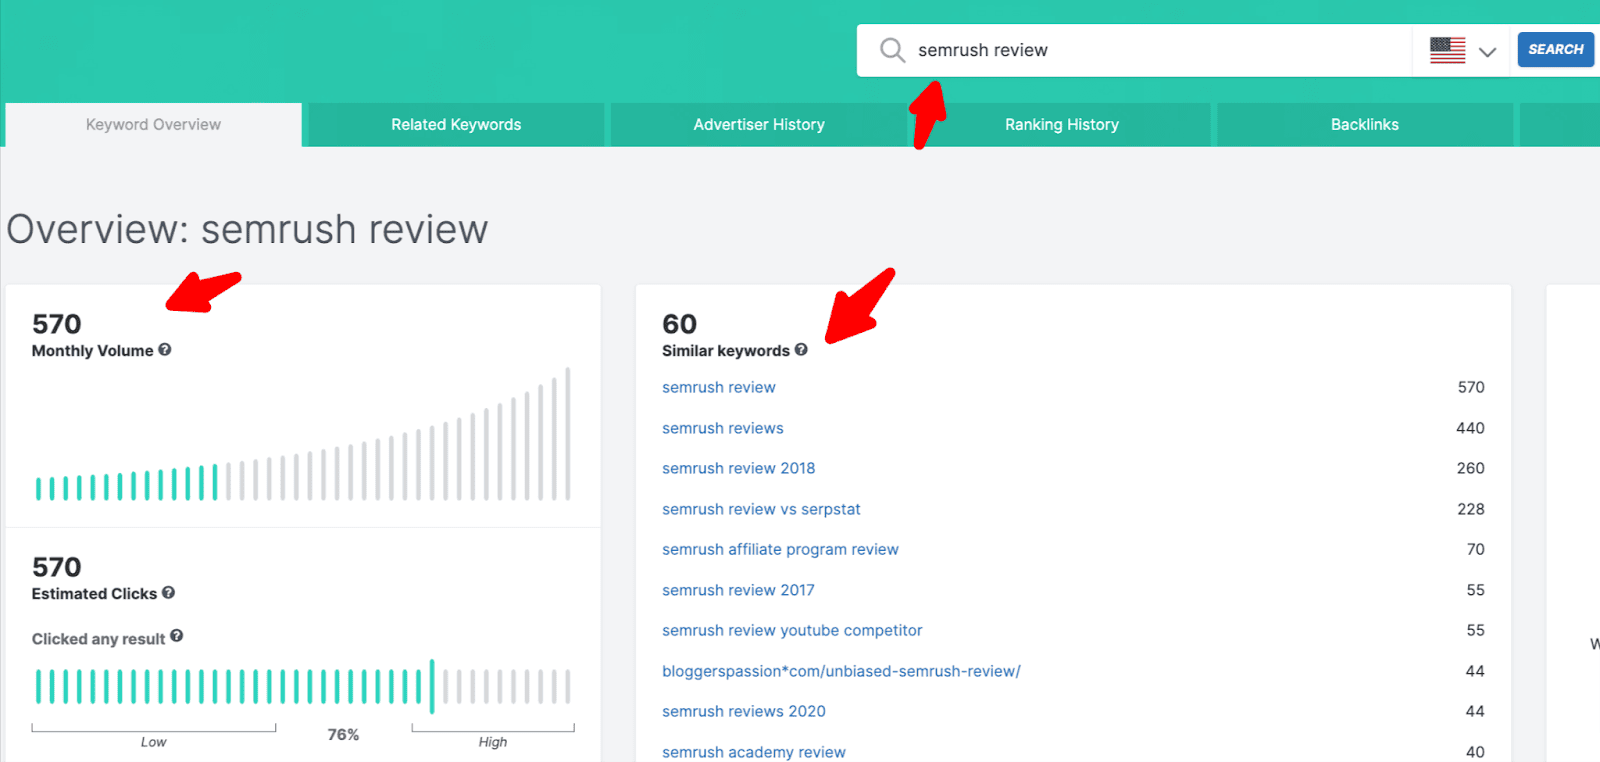Screen dimensions: 1600x762
Task: Open the 'semrush academy review' link
Action: point(754,752)
